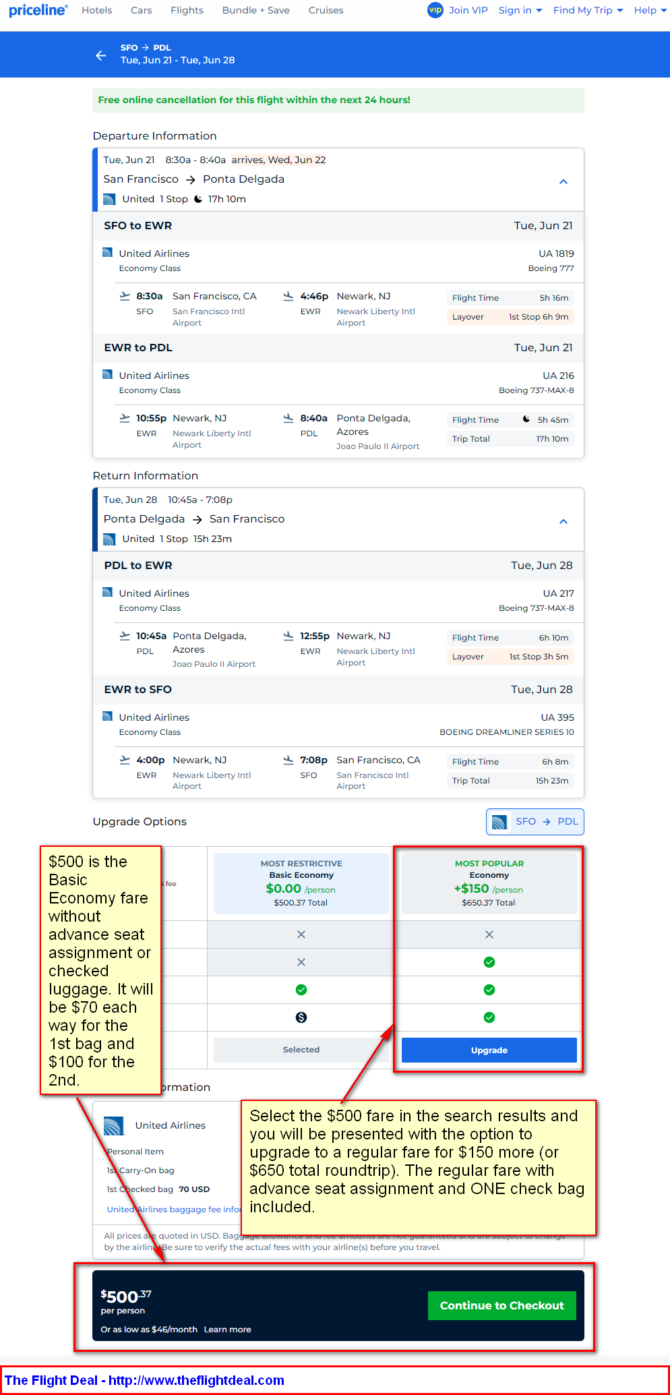
Task: Click the United logo in SFO to EWR segment
Action: pyautogui.click(x=107, y=253)
